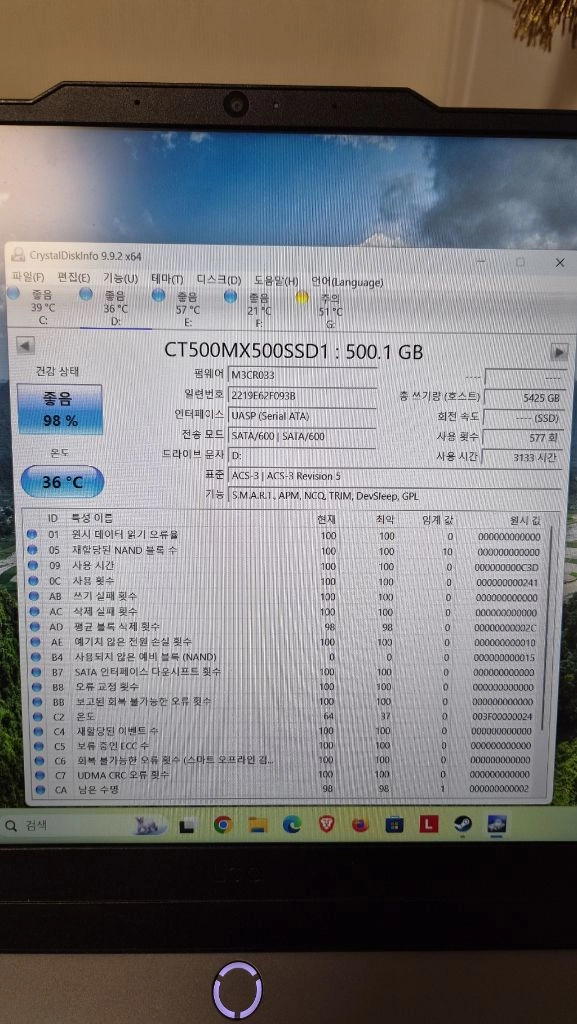The height and width of the screenshot is (1024, 577).
Task: Select the 재할당된 NAND 블록 수 row
Action: click(x=285, y=551)
